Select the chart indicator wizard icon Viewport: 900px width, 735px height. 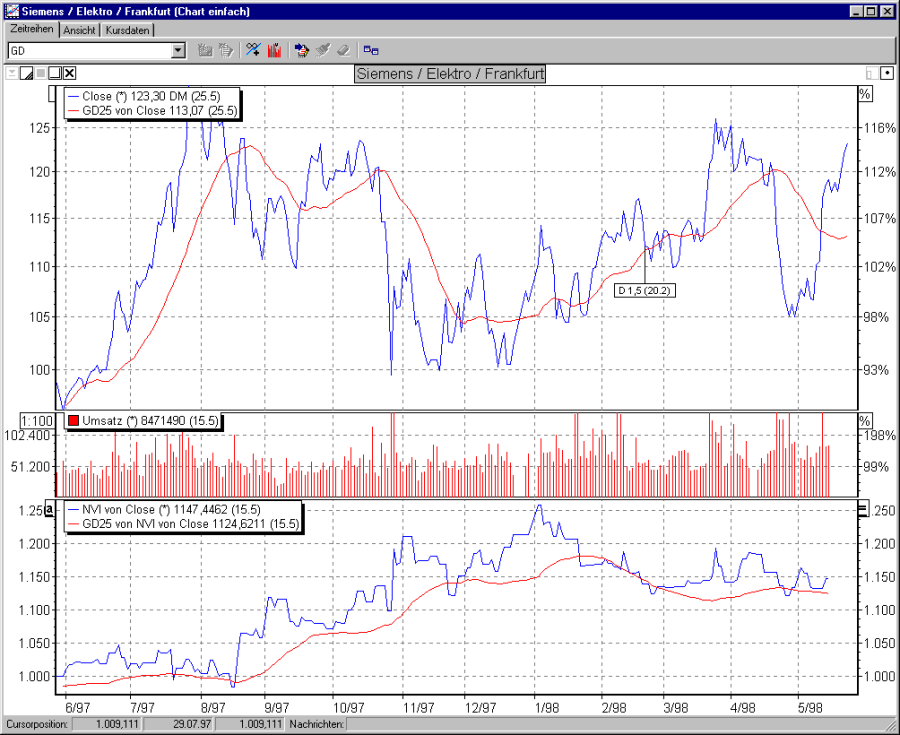(254, 50)
